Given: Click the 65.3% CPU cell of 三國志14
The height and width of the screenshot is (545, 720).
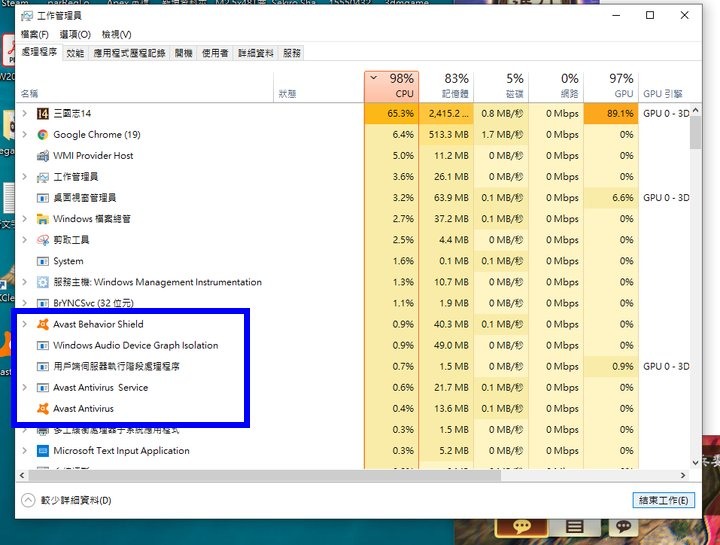Looking at the screenshot, I should click(392, 113).
